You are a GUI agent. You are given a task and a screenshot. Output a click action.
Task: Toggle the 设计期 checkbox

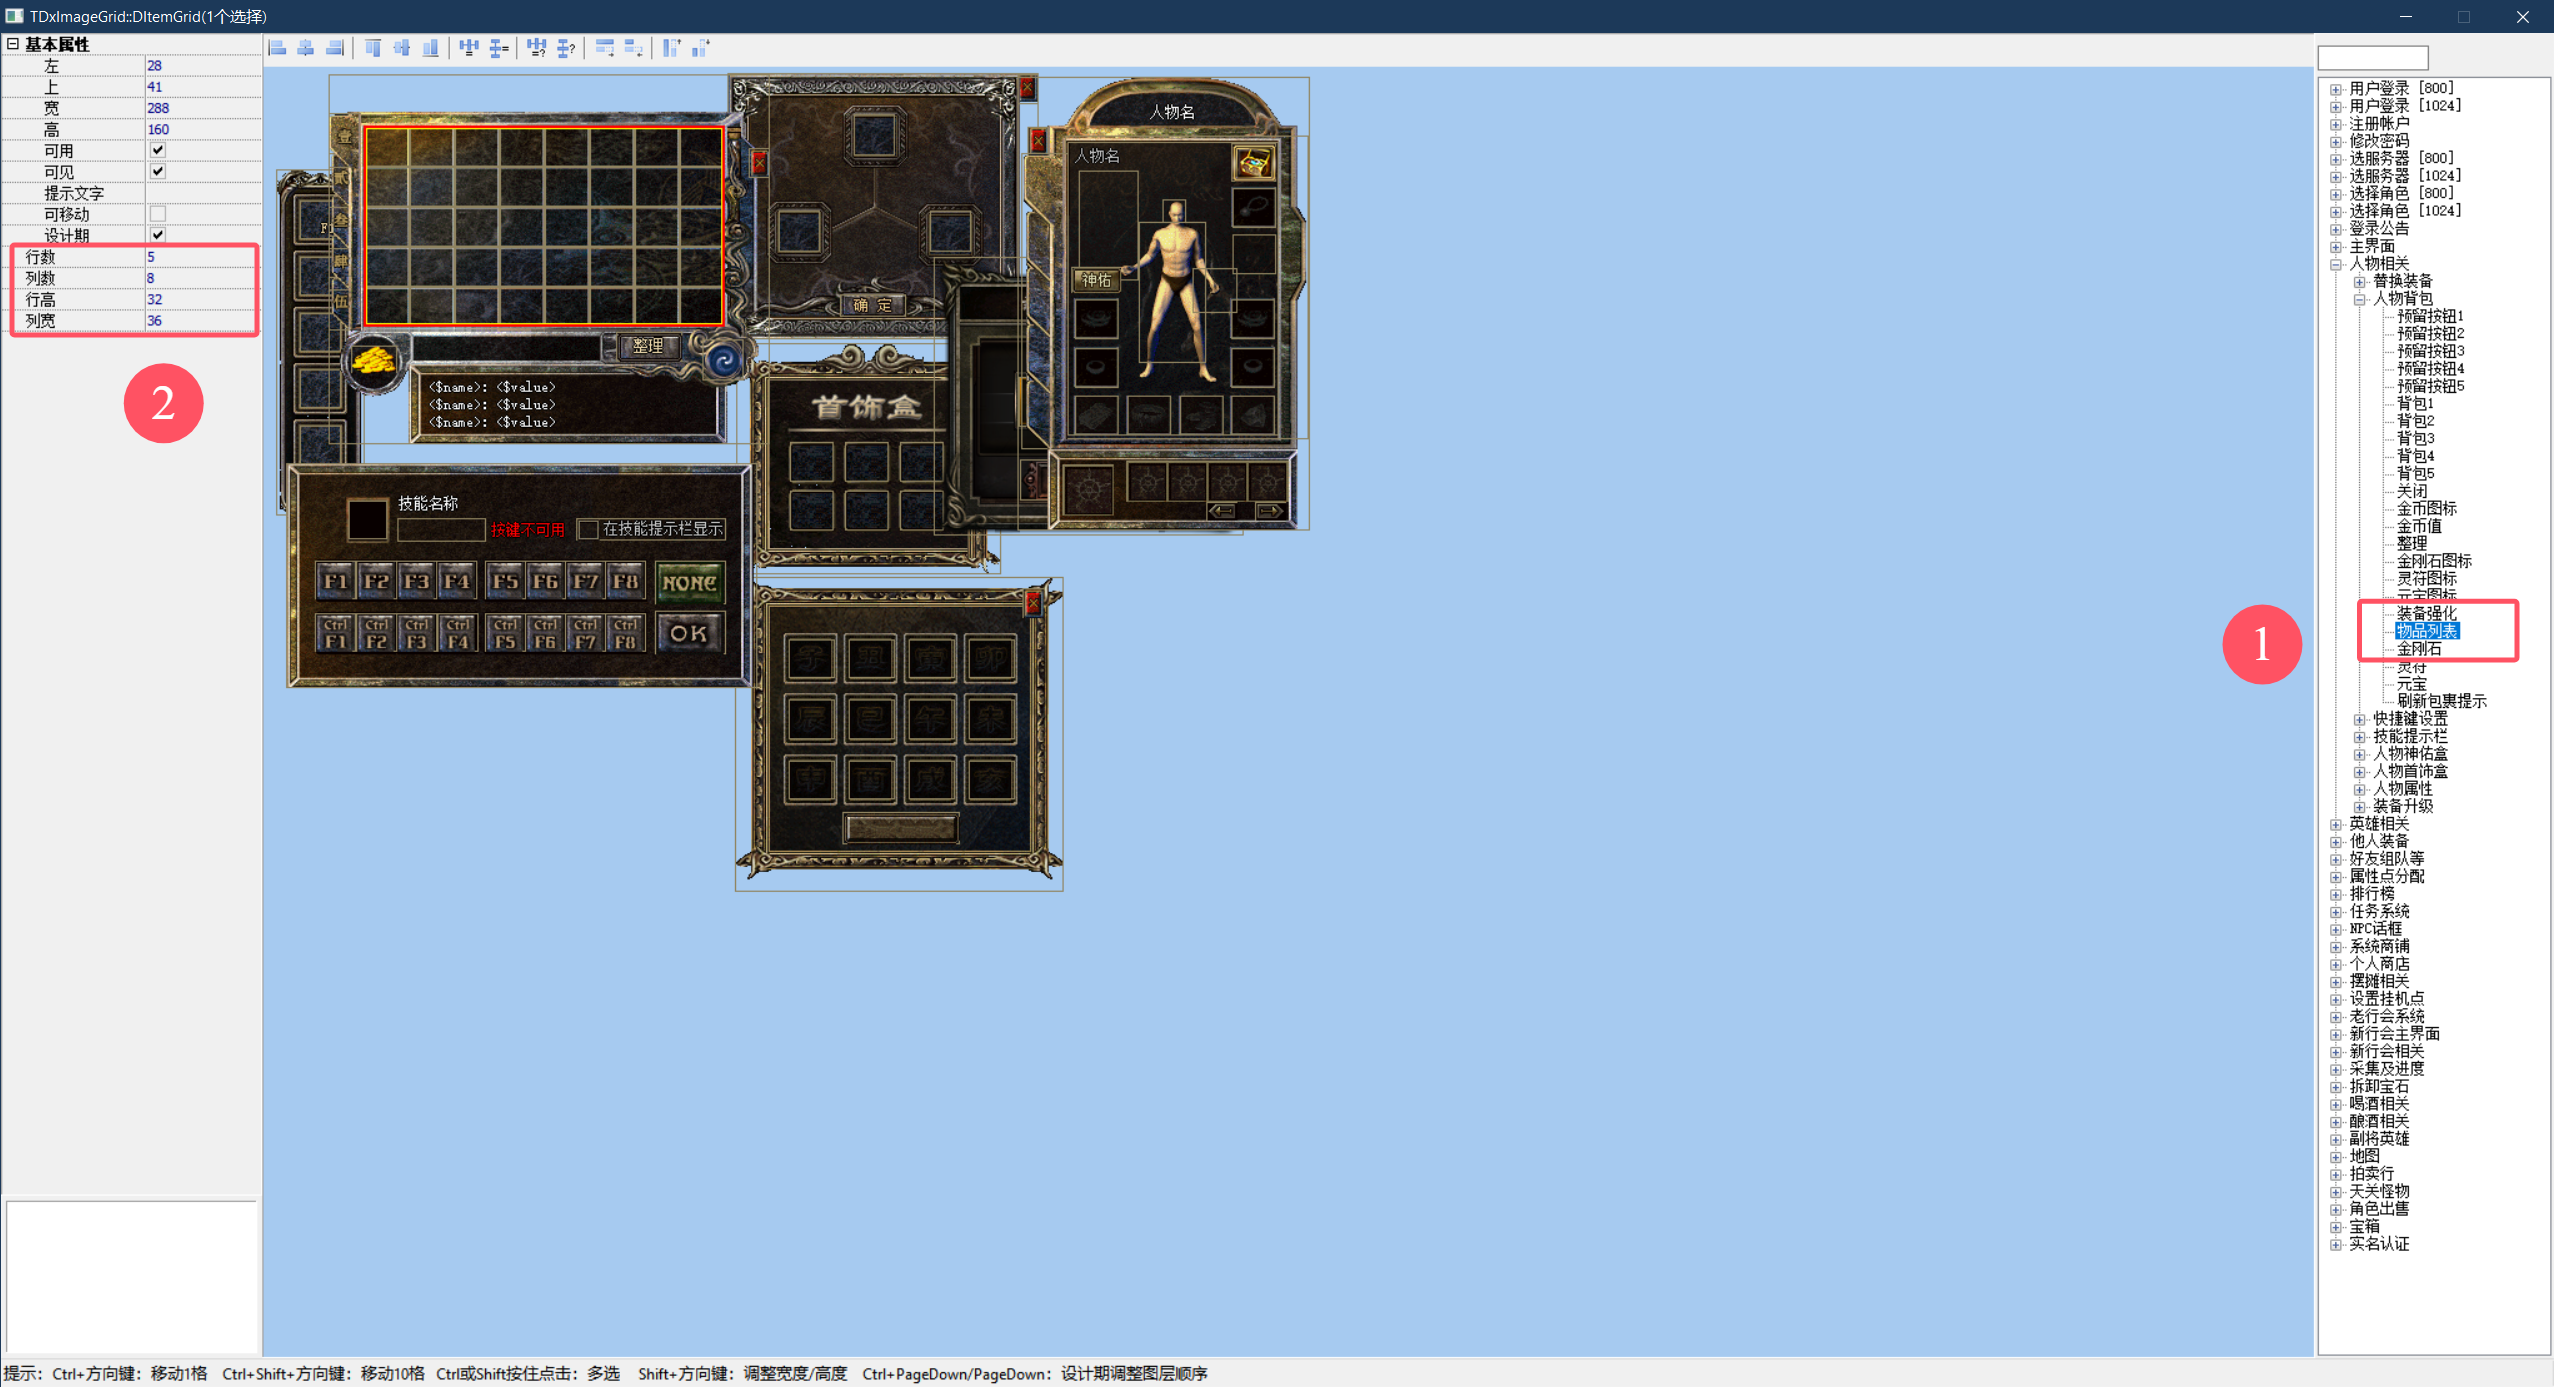[x=157, y=235]
